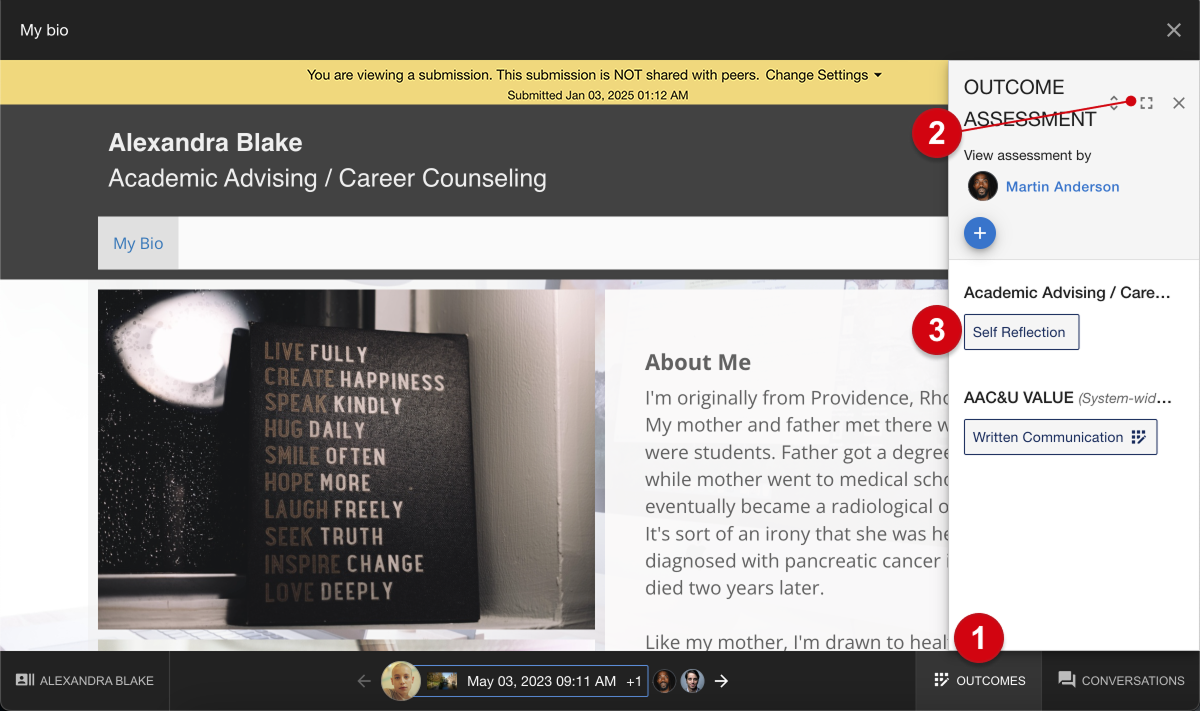Click the Alexandra Blake portfolio title
This screenshot has width=1200, height=711.
205,143
